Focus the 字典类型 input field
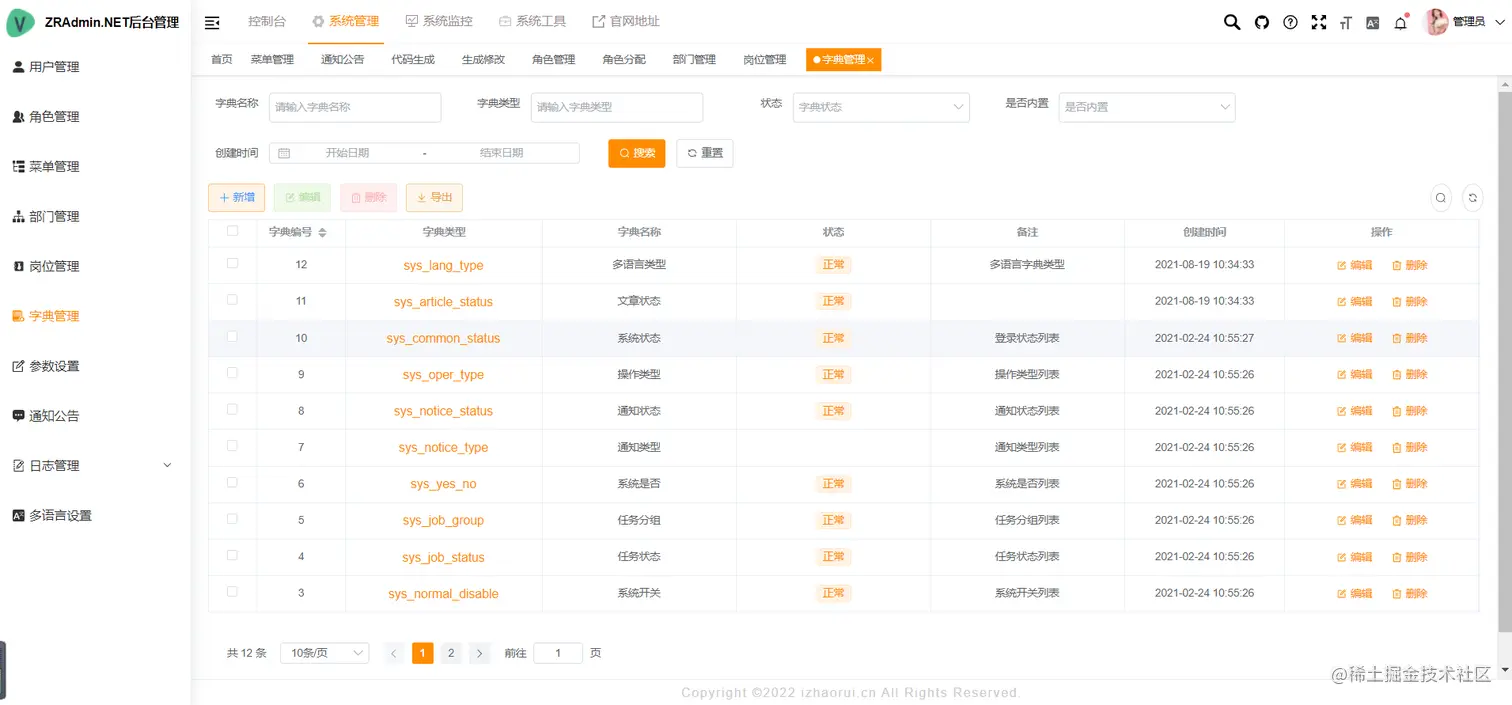This screenshot has width=1512, height=705. point(617,107)
